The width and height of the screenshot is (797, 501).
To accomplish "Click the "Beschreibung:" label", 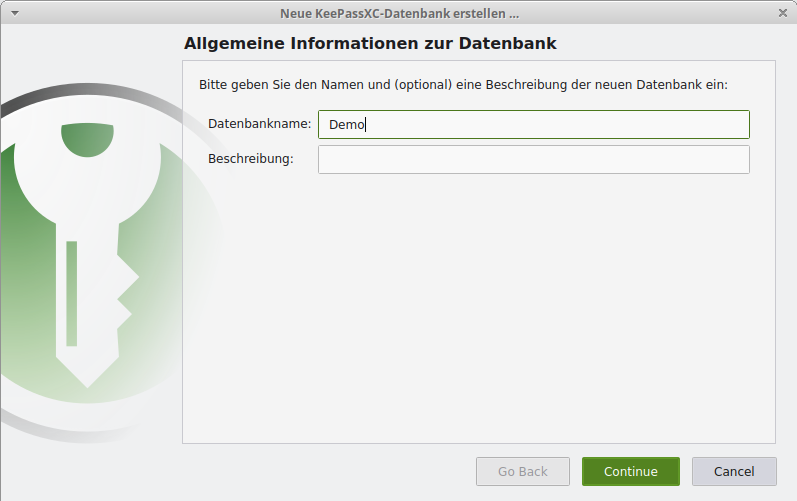I will pos(251,160).
